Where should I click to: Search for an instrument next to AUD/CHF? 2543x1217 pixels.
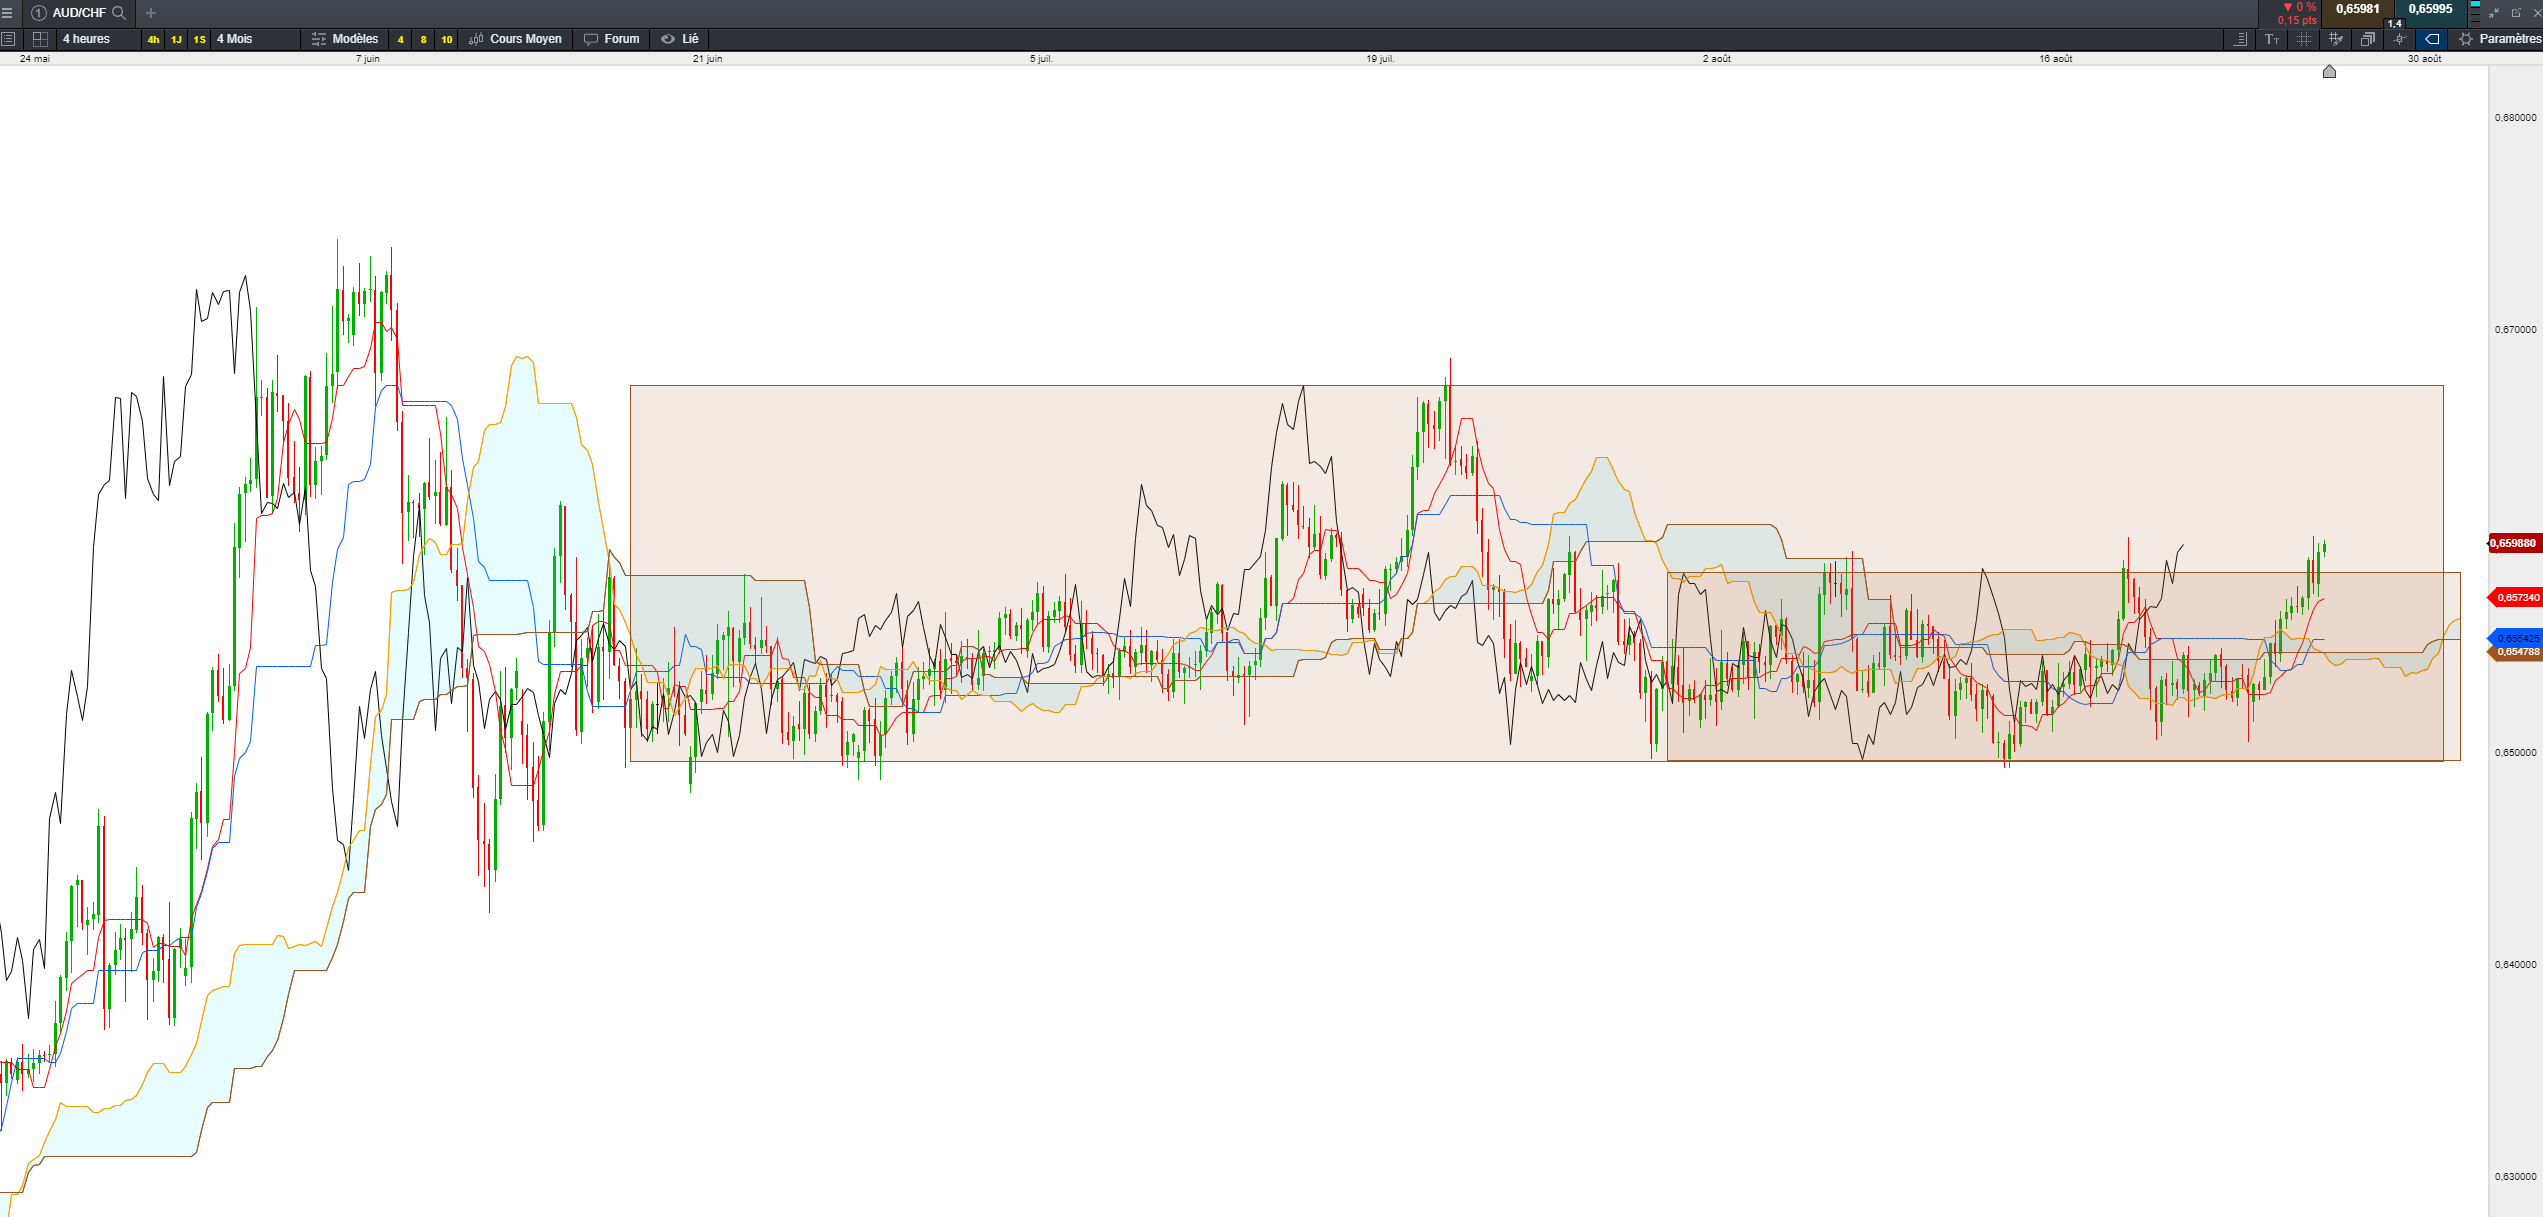coord(119,13)
